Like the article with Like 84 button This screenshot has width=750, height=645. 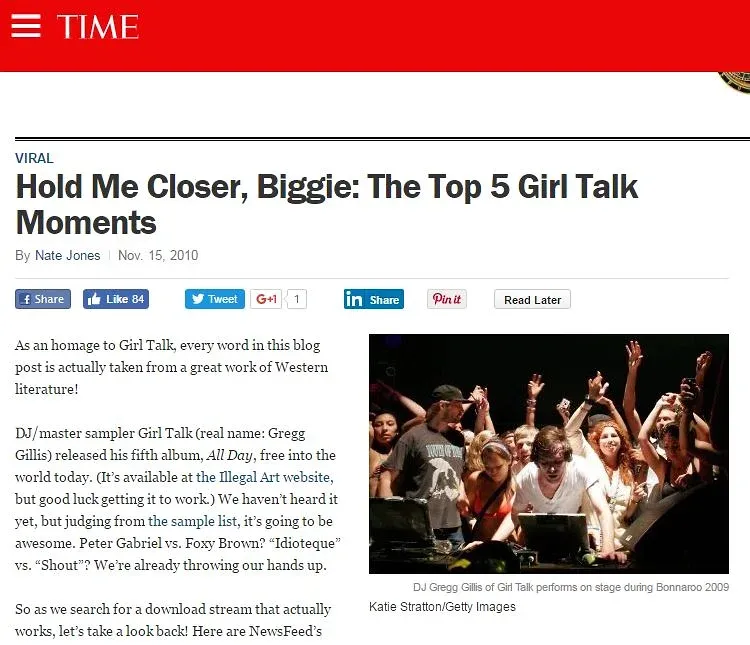click(116, 299)
